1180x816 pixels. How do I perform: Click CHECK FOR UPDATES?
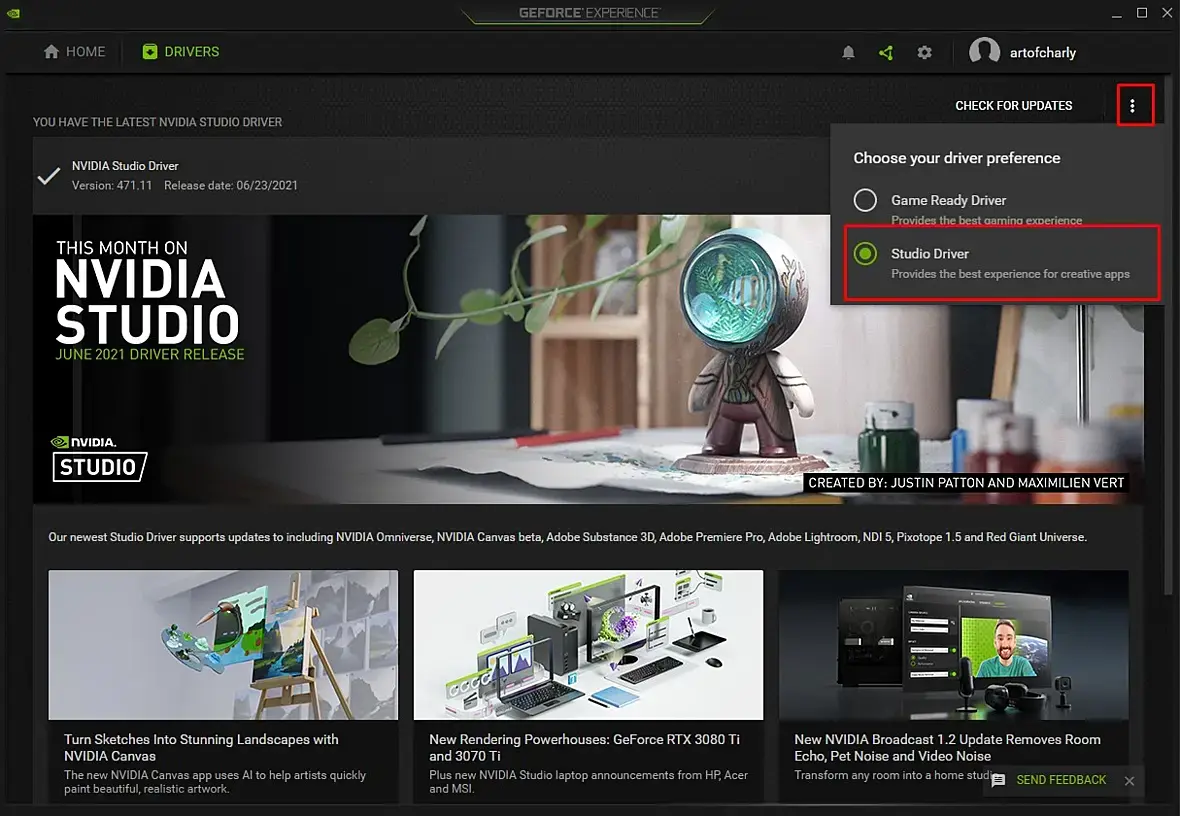pyautogui.click(x=1014, y=106)
